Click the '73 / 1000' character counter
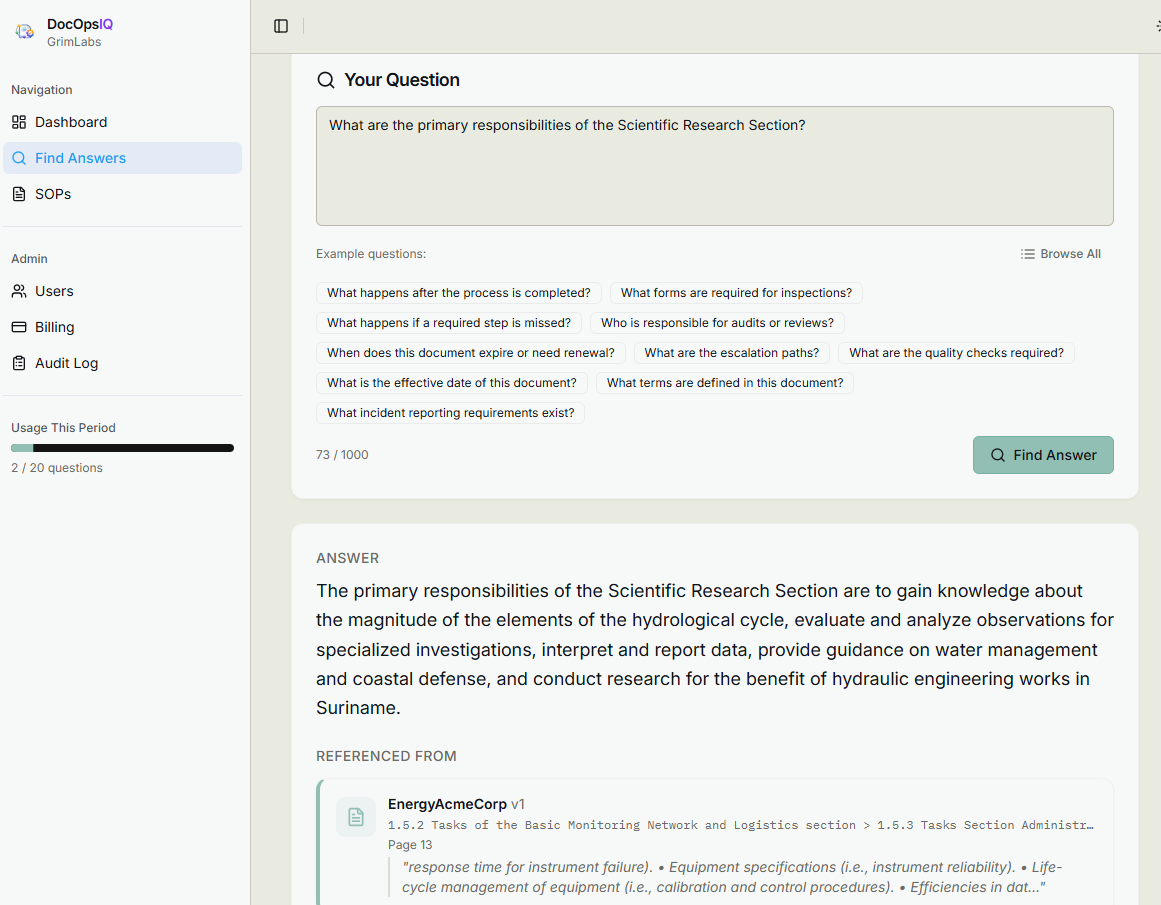 click(x=342, y=455)
